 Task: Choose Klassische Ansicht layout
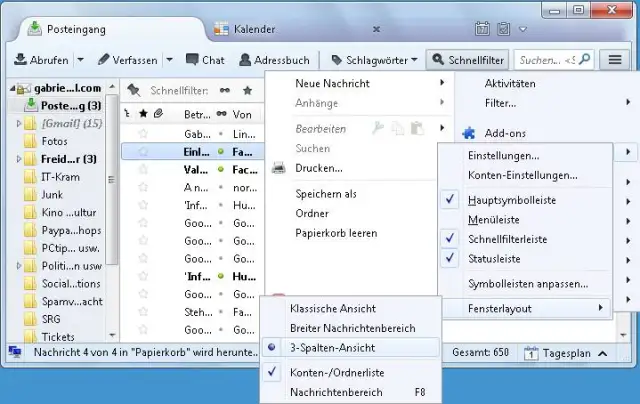335,308
